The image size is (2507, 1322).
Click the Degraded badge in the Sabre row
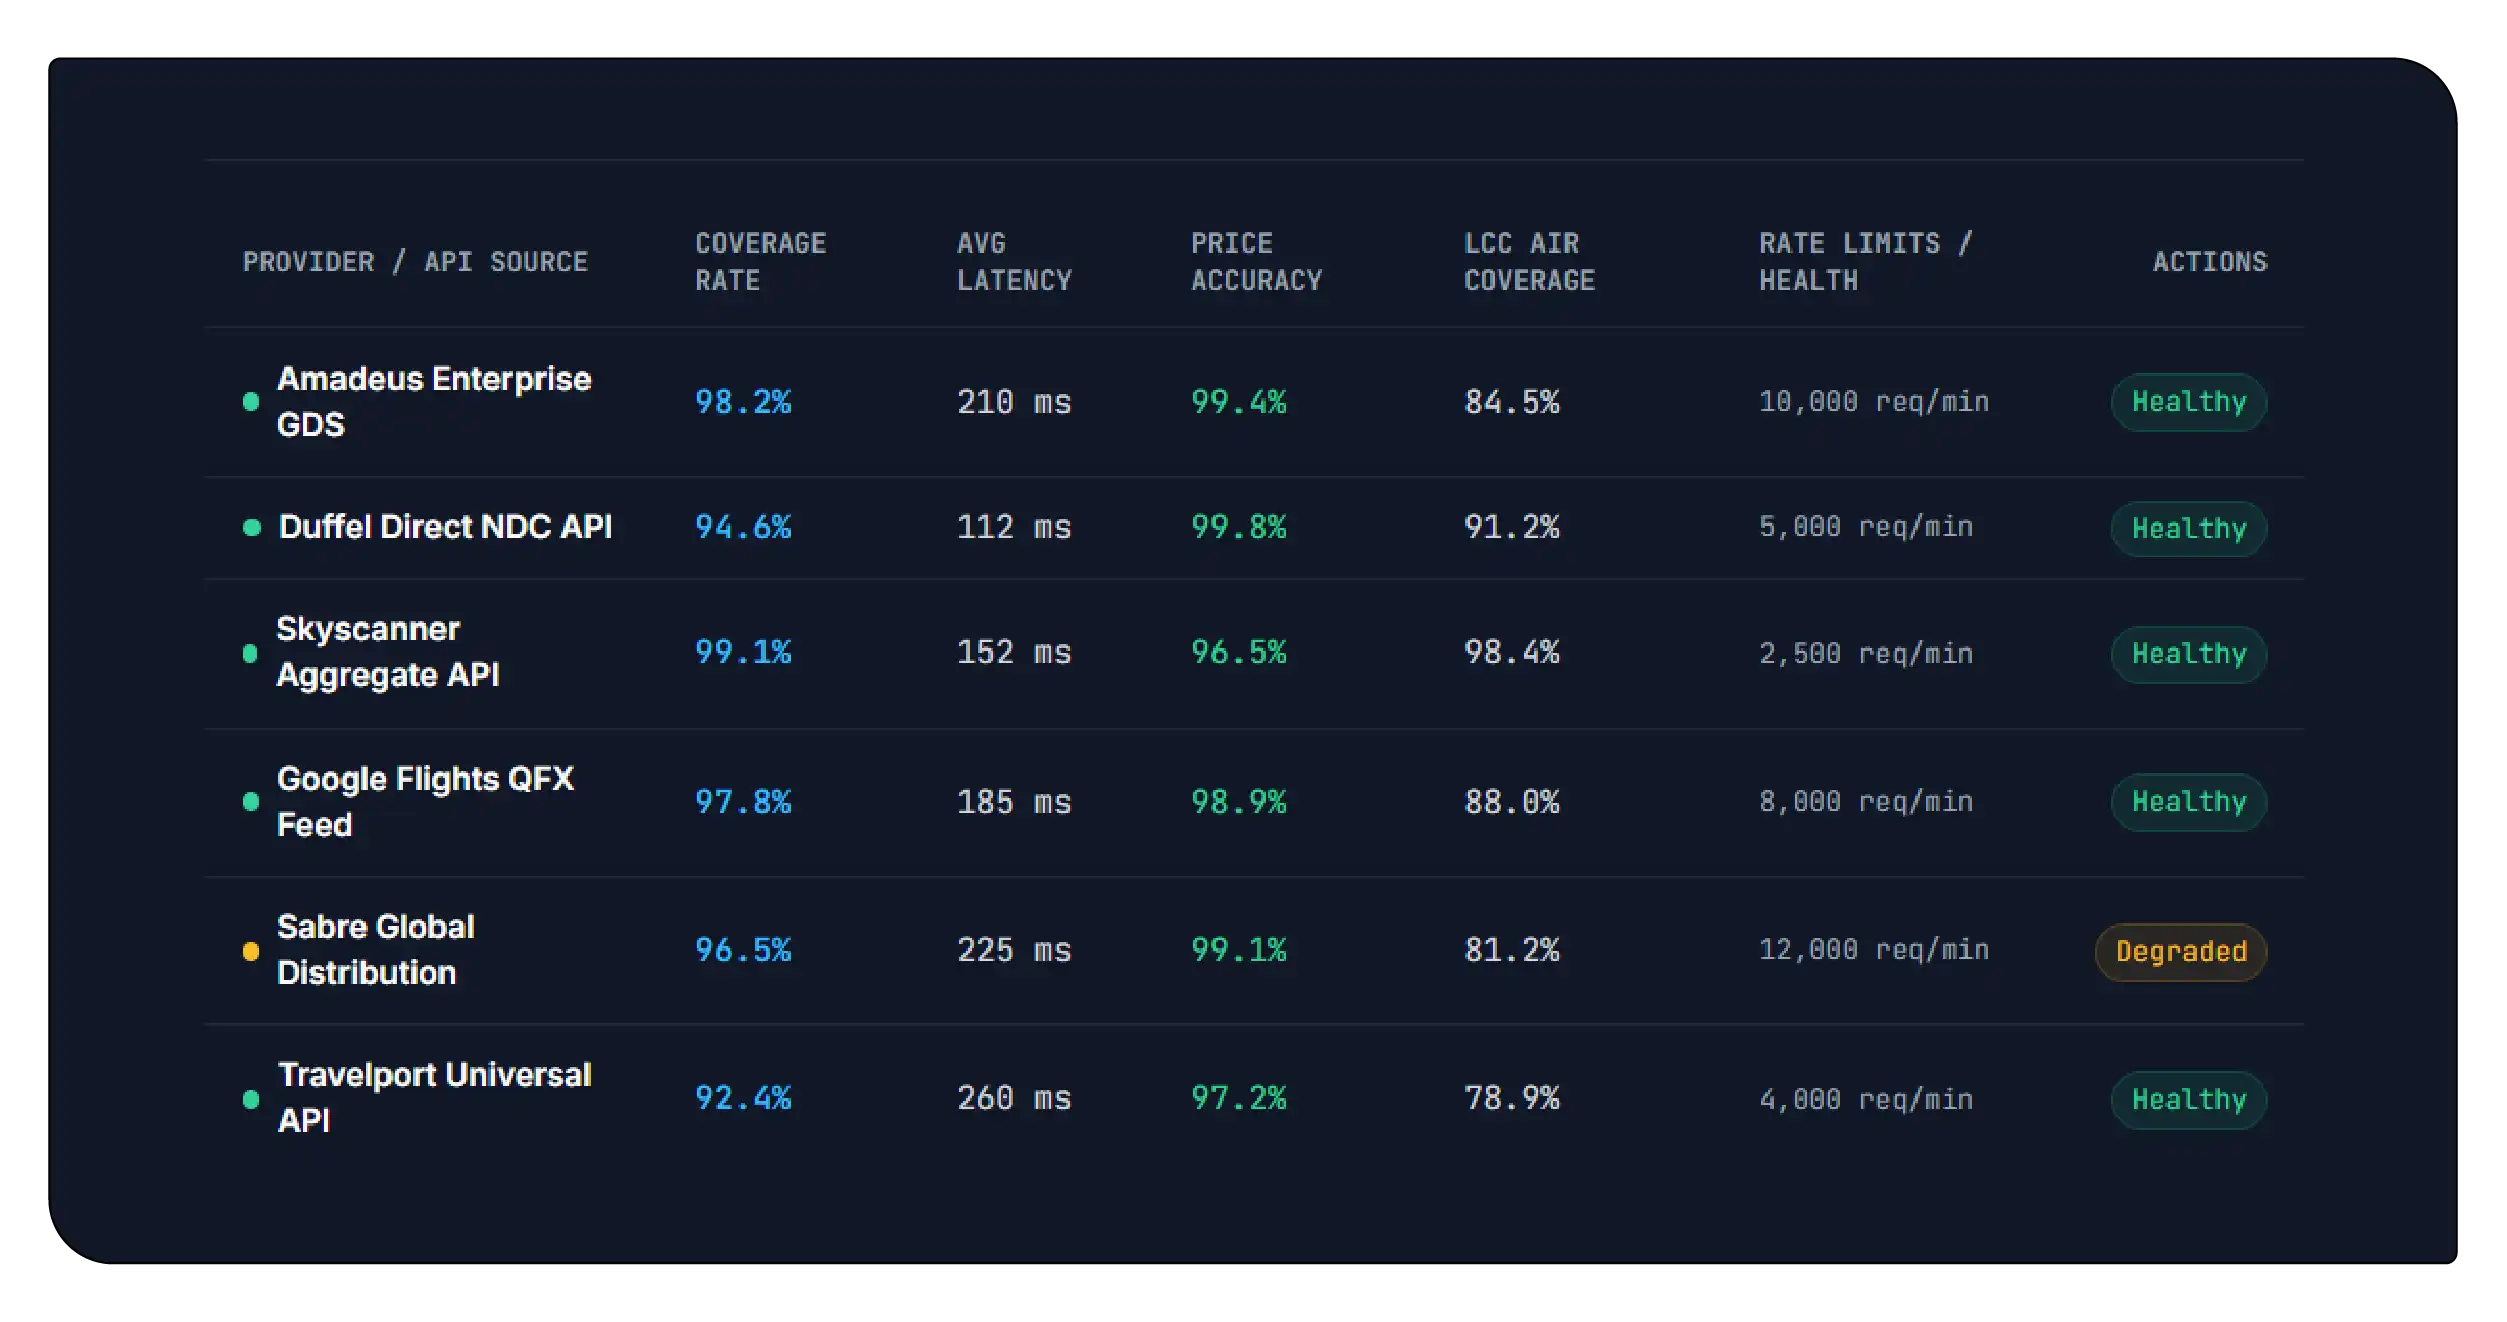2181,952
